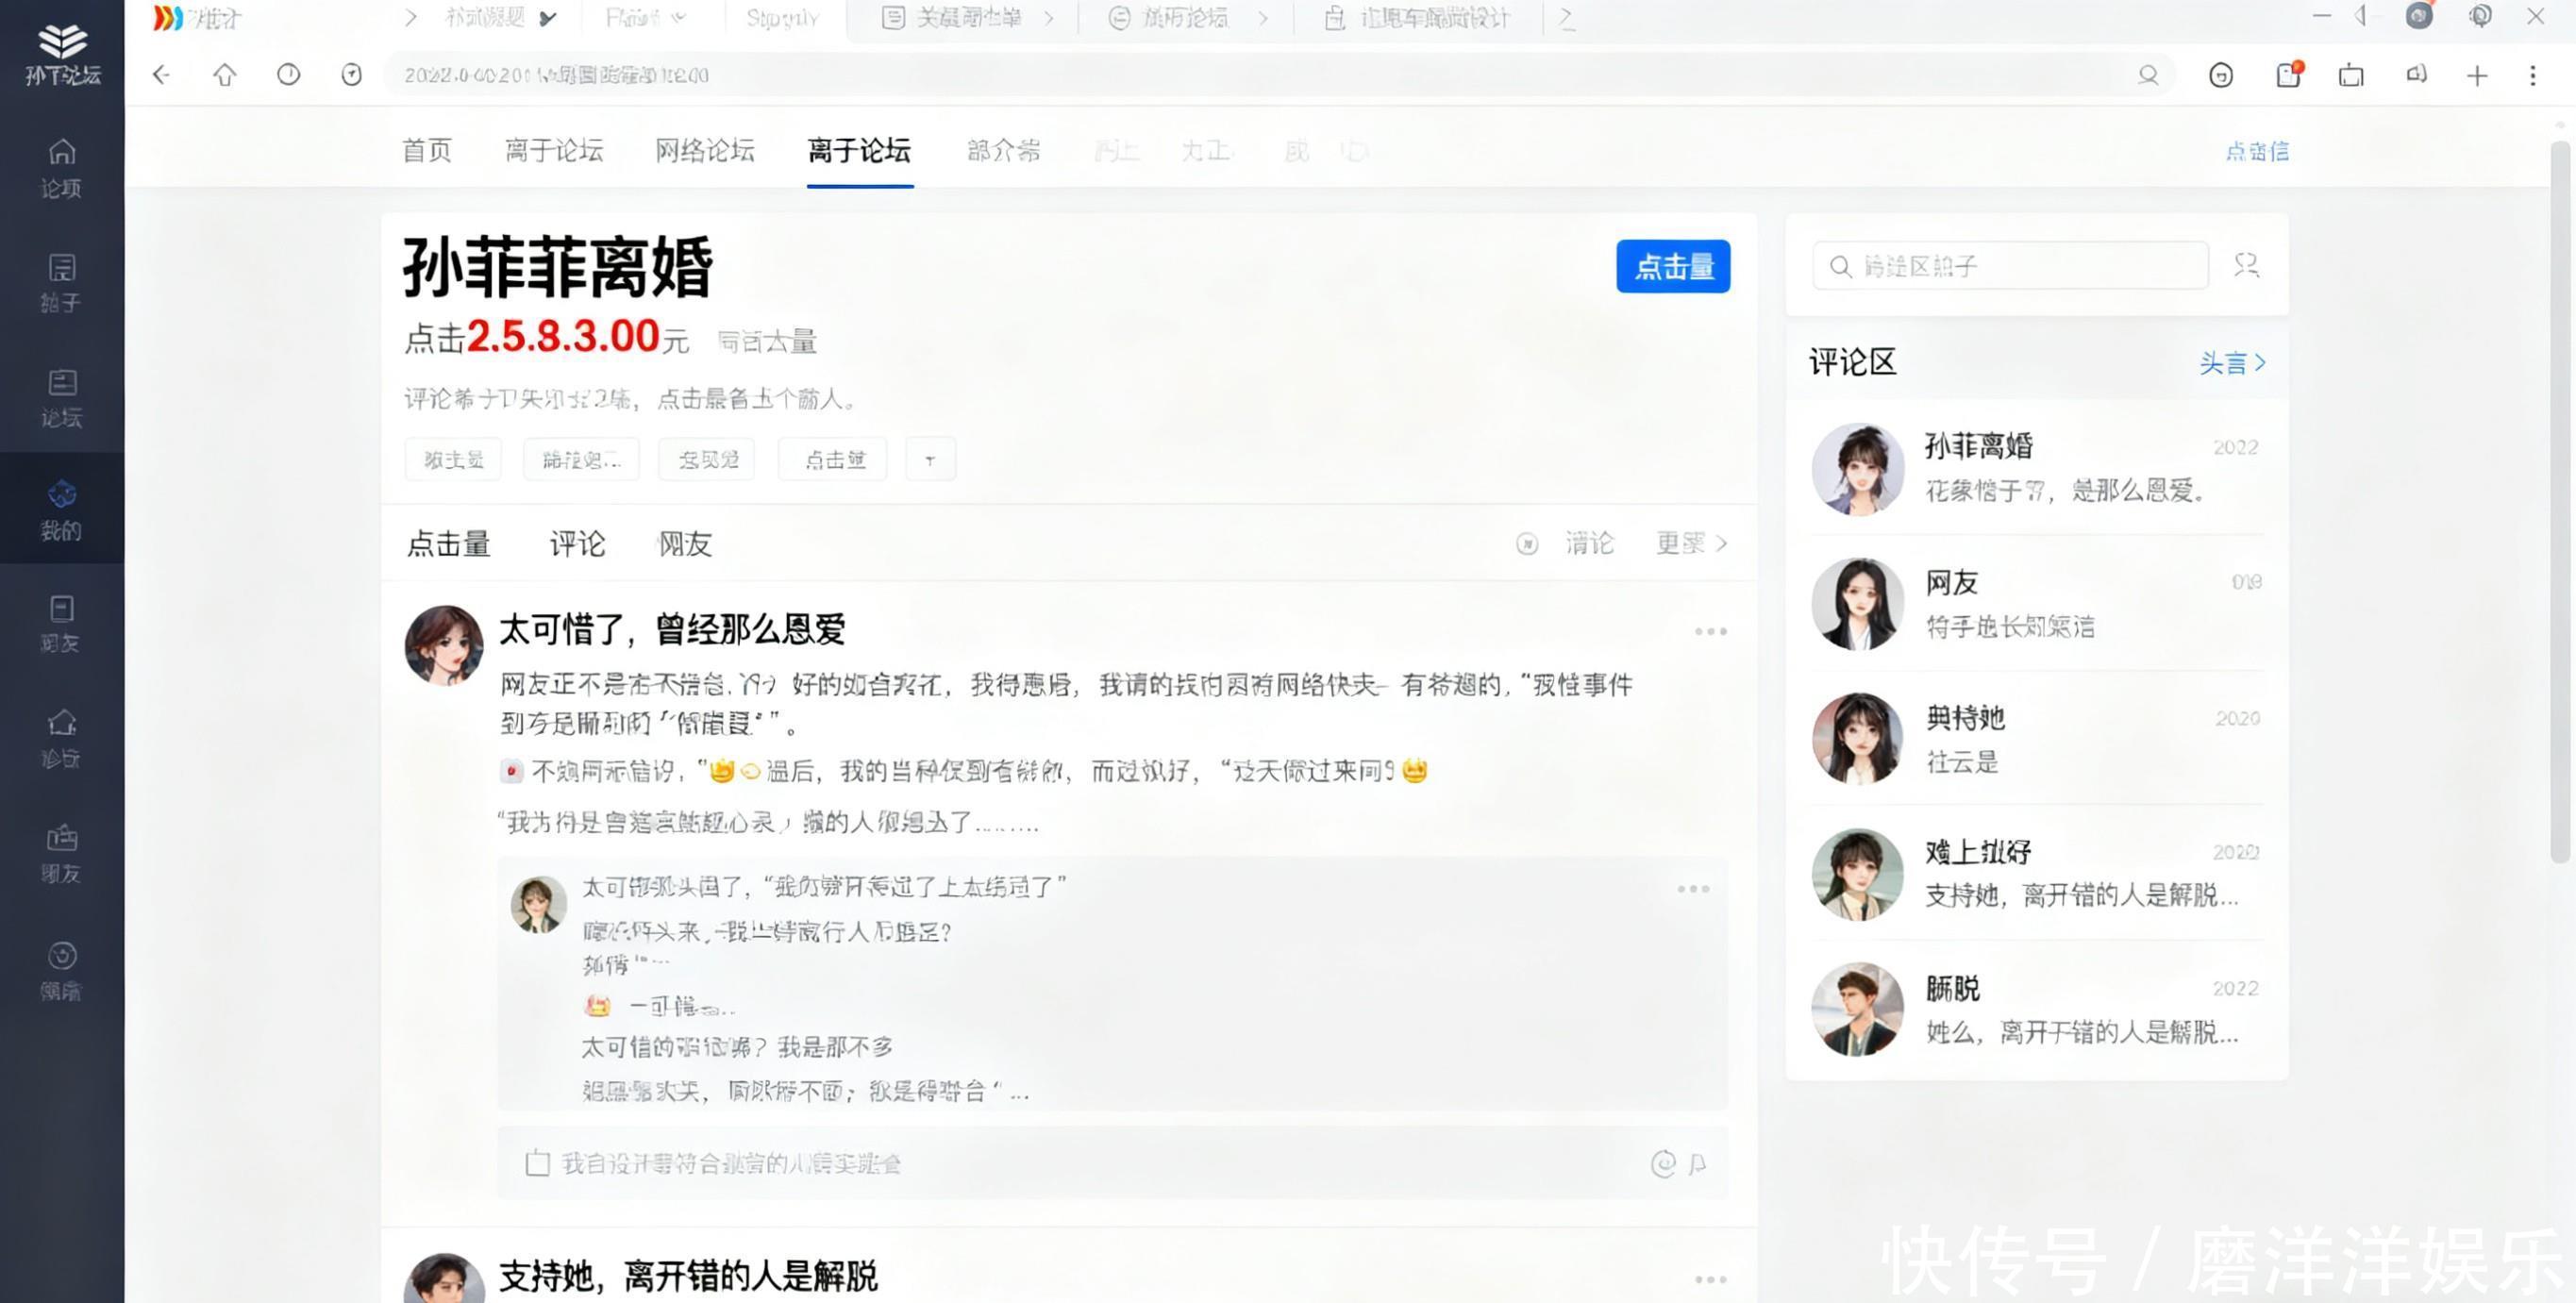Open the 网友 comment entry in the sidebar
This screenshot has width=2576, height=1303.
click(x=2037, y=604)
